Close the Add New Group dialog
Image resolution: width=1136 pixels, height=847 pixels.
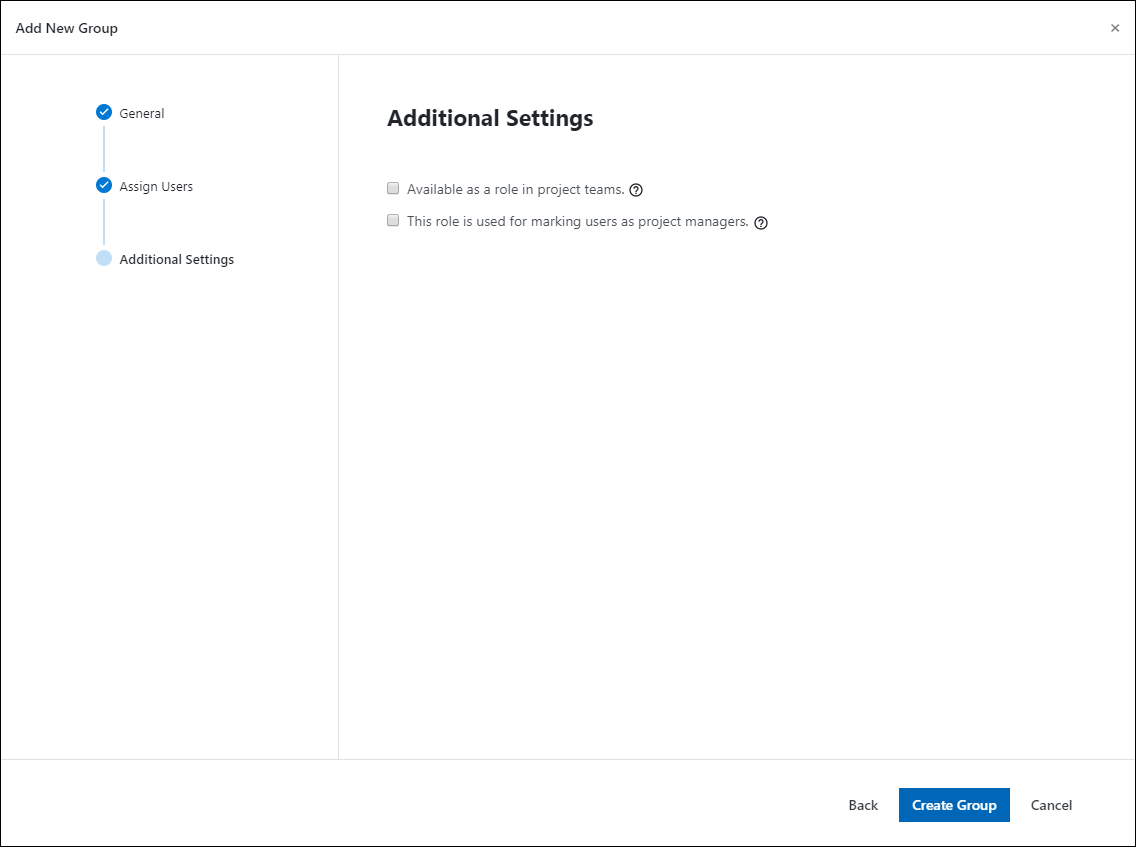click(1115, 28)
